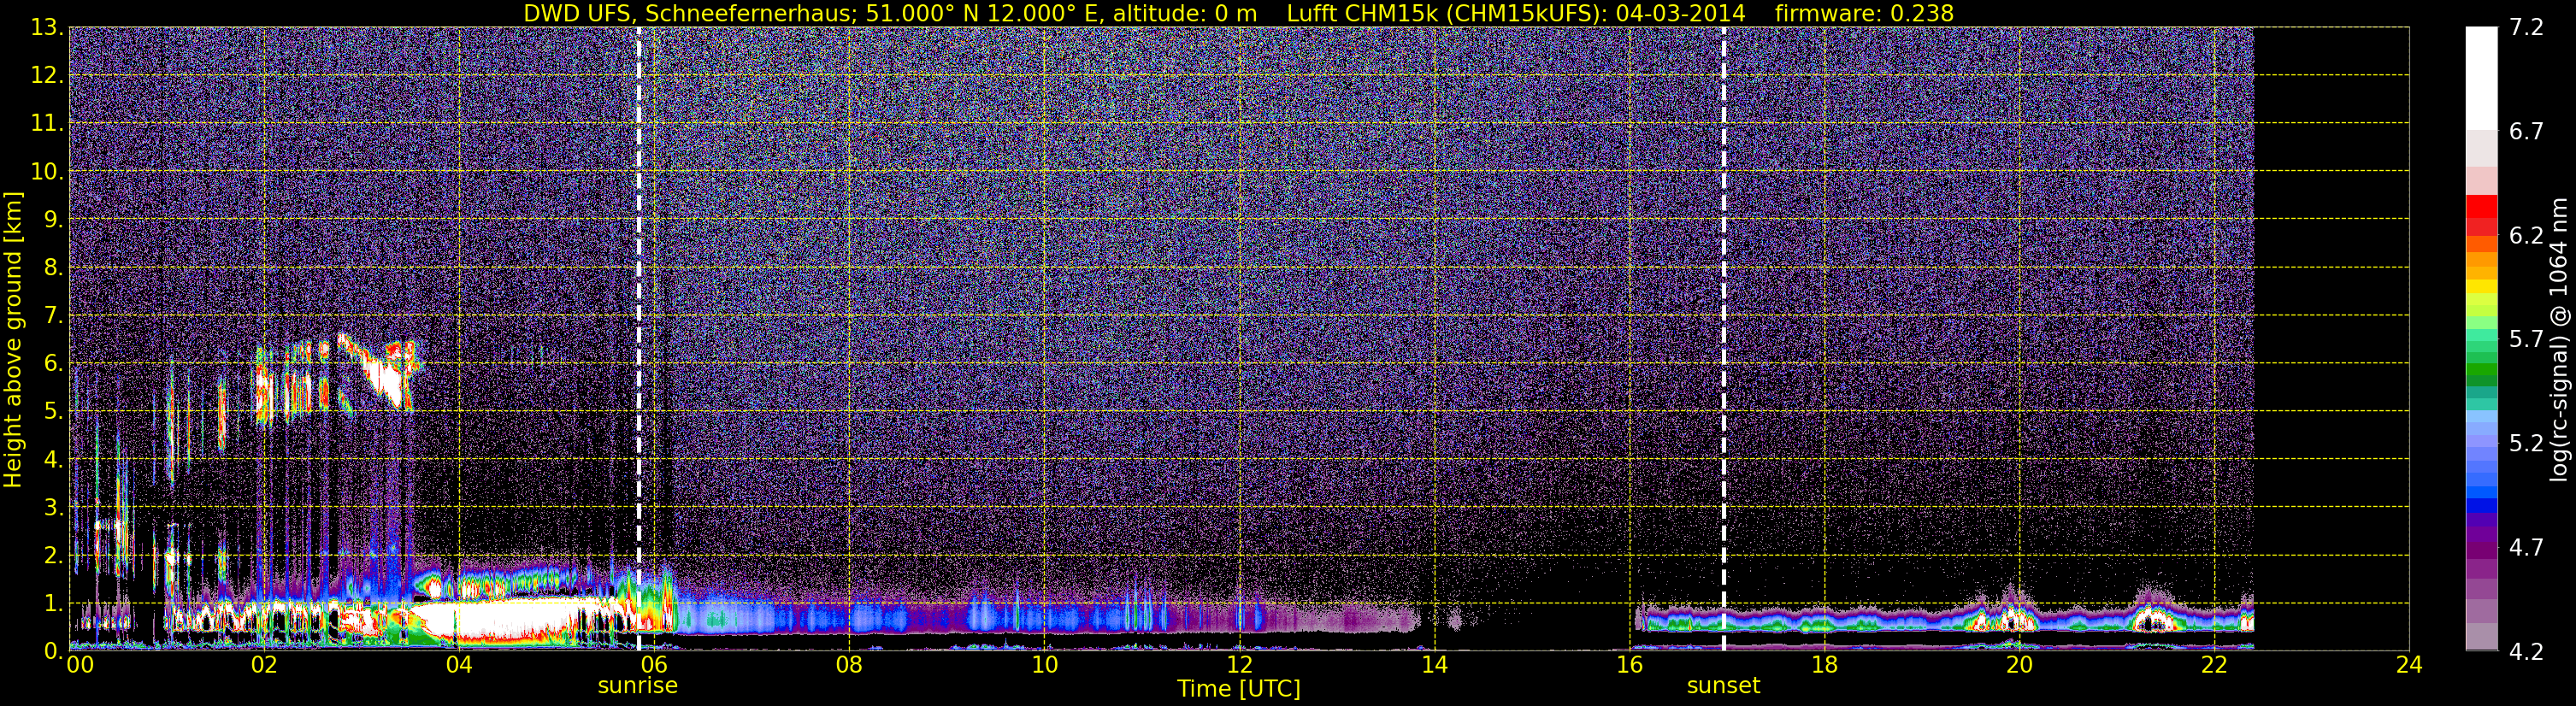Click the 'Height above ground [km]' axis label
Viewport: 2576px width, 706px height.
pyautogui.click(x=13, y=340)
